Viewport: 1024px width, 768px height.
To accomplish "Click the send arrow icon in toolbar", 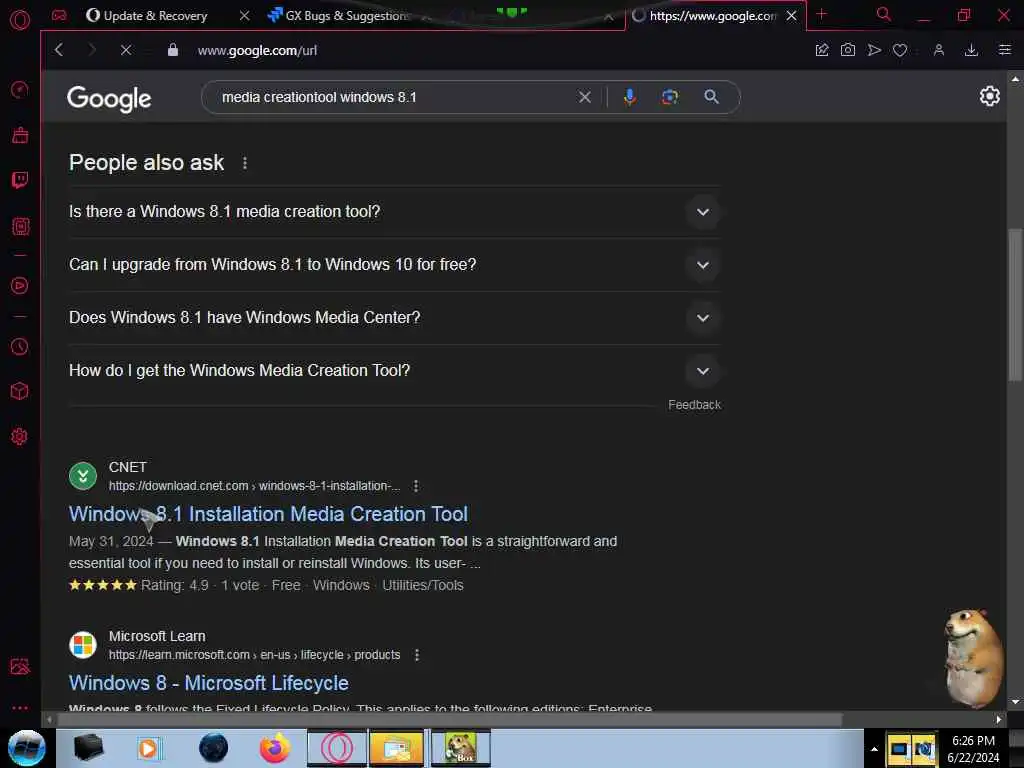I will [x=874, y=50].
